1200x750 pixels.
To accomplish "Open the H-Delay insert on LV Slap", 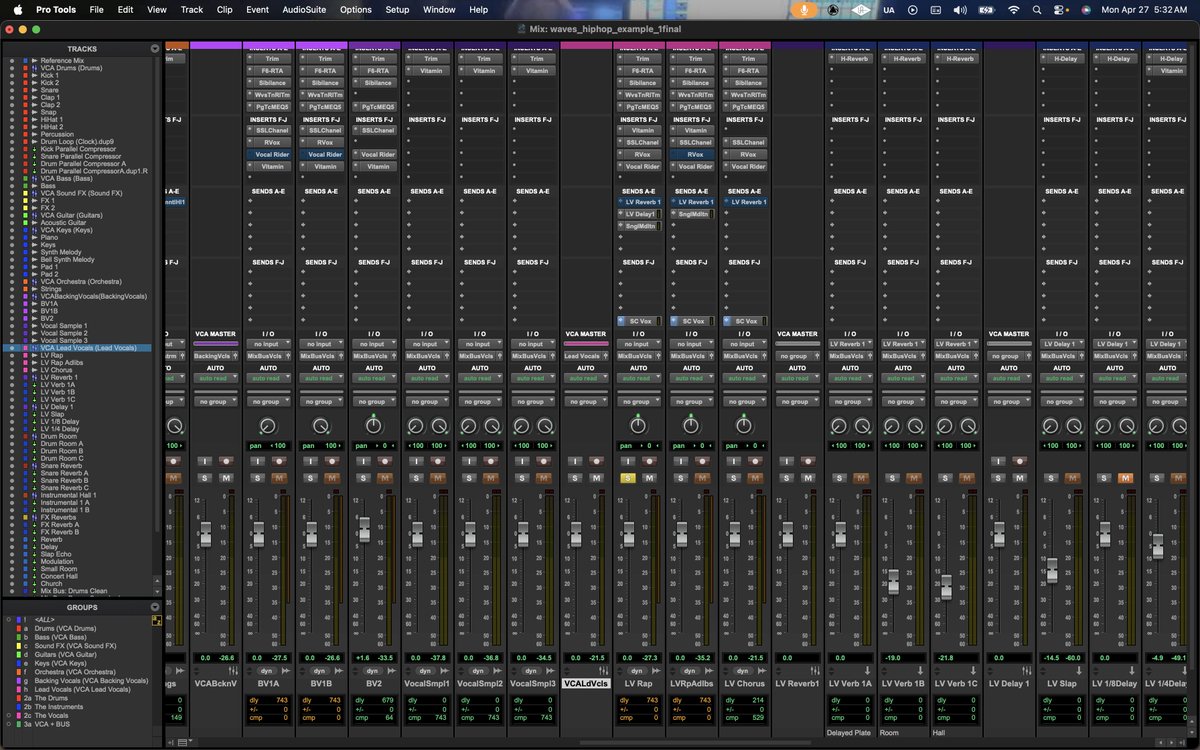I will [1065, 59].
